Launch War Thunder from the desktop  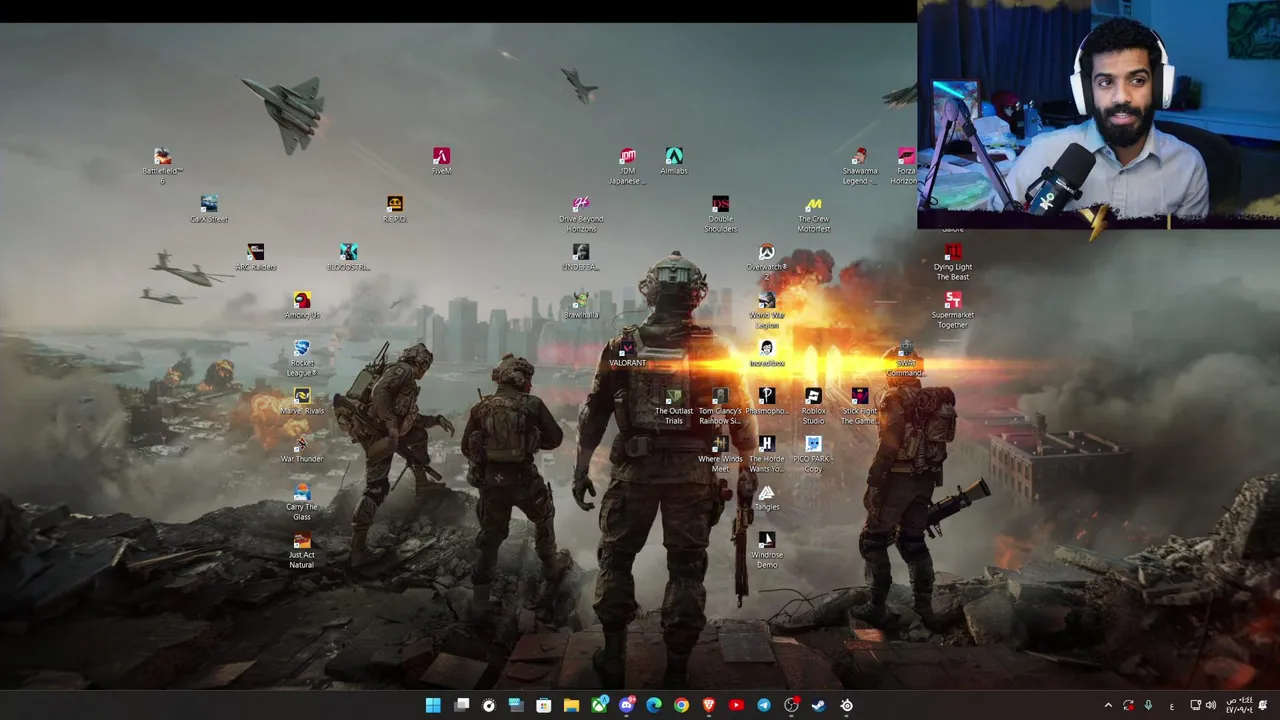pos(302,449)
